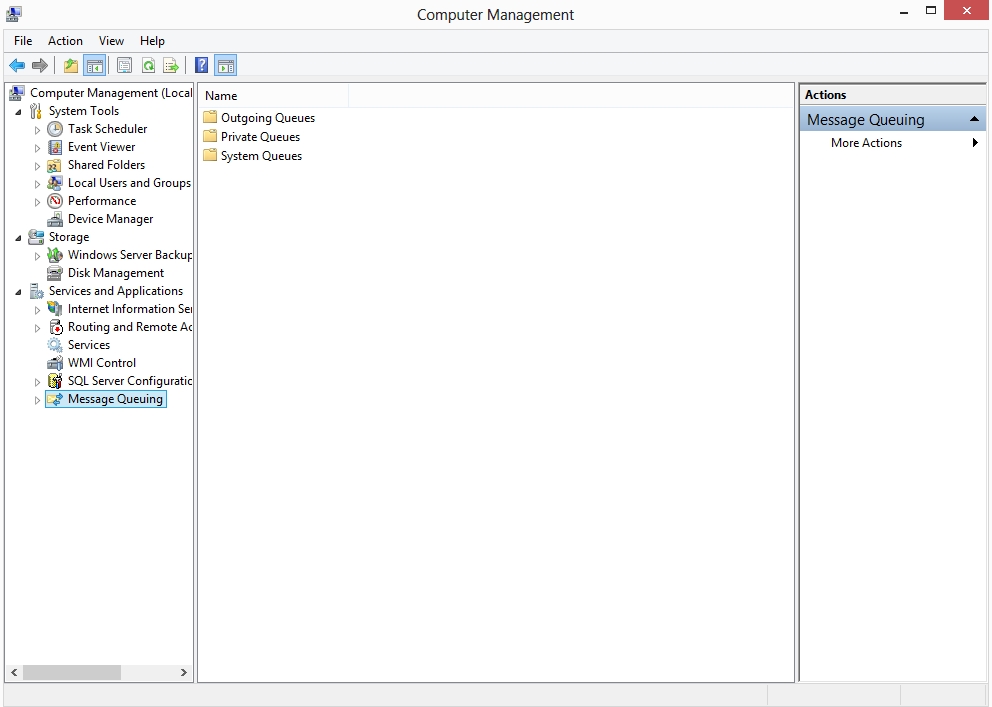Click the System Tools icon
This screenshot has height=707, width=992.
click(36, 111)
